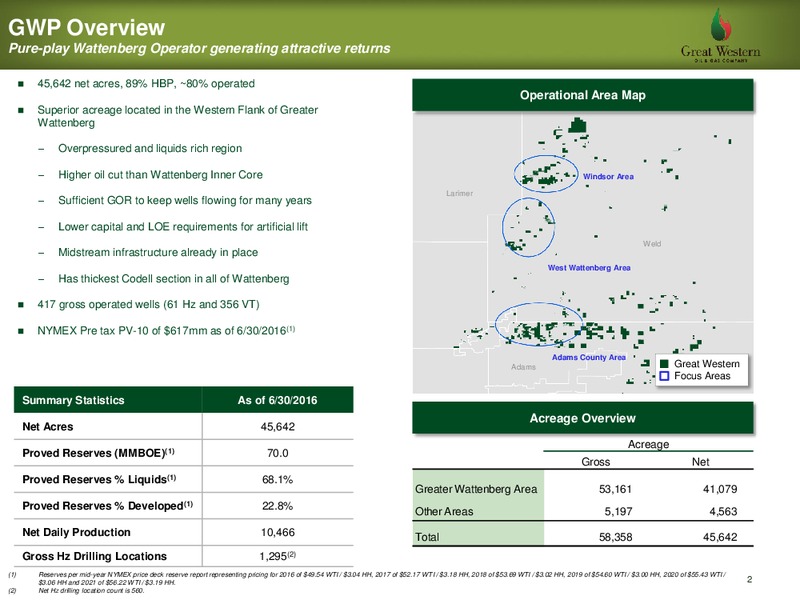800x600 pixels.
Task: Click 'Superior acreage located in the Western Flank' bullet
Action: coord(178,116)
